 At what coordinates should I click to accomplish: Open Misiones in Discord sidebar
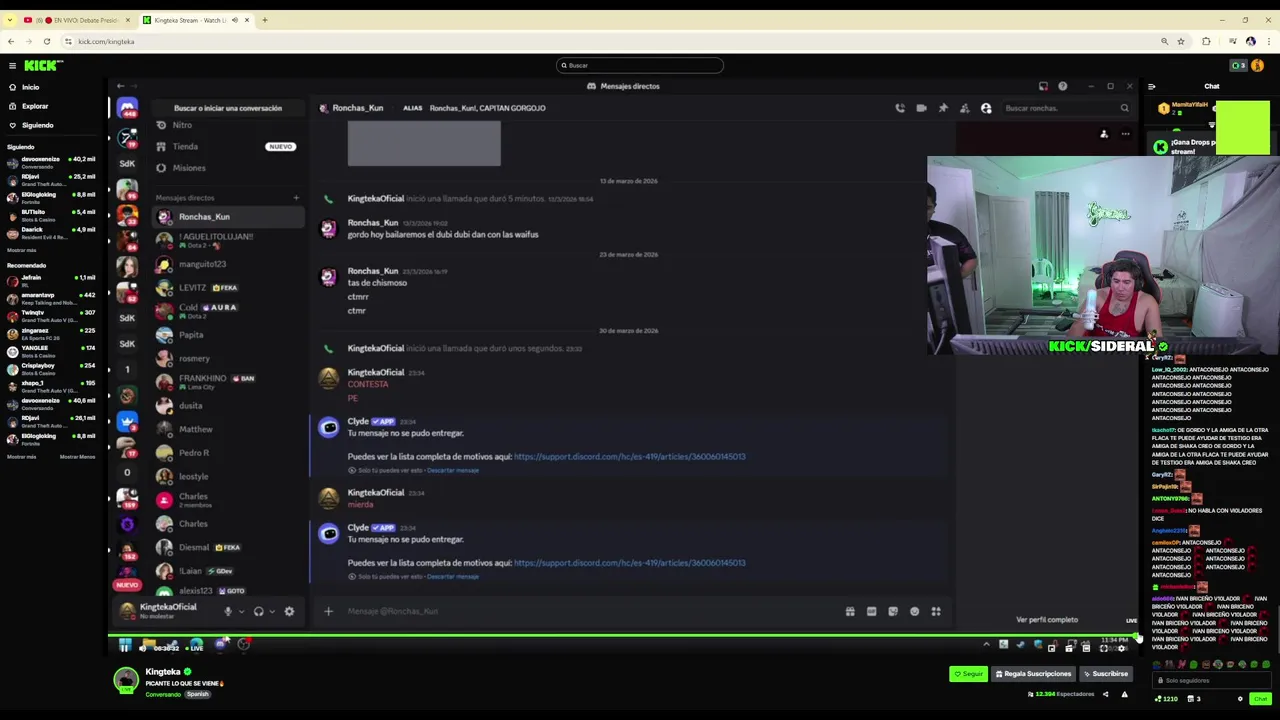pyautogui.click(x=189, y=168)
